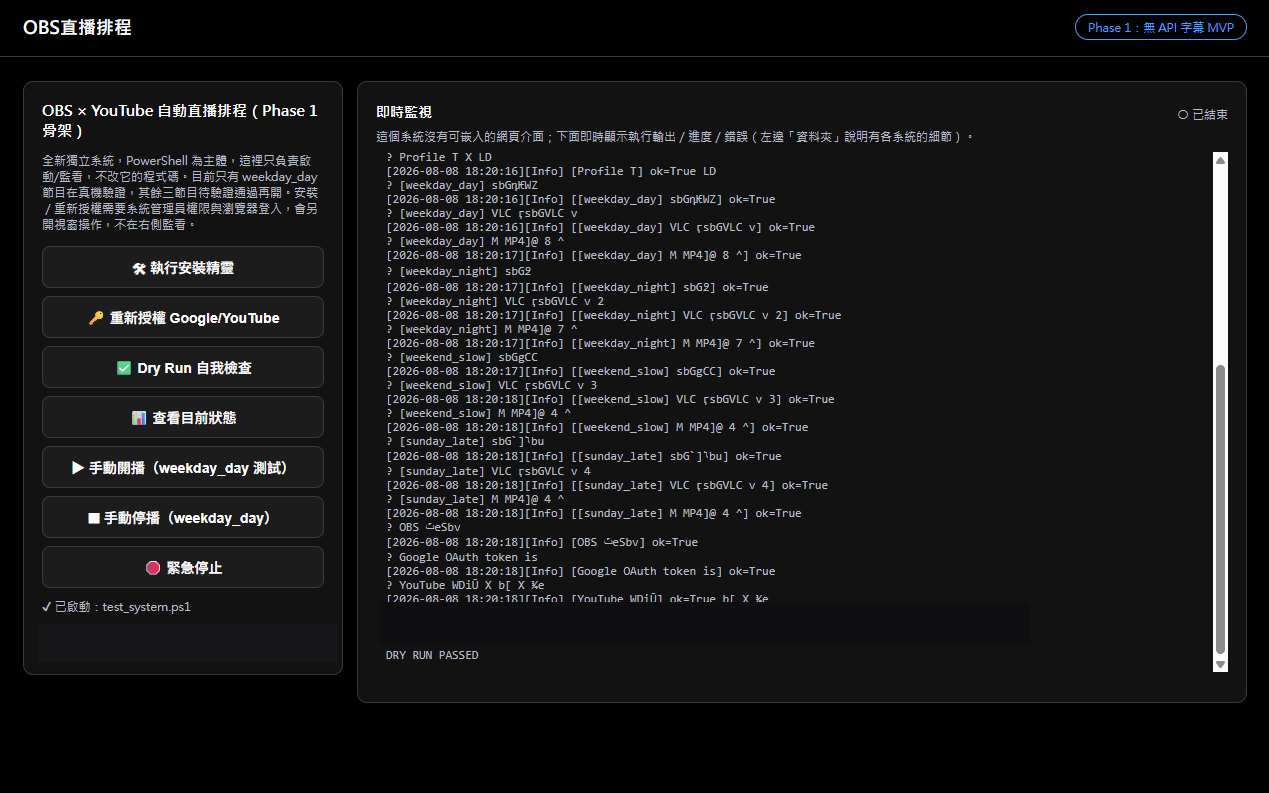Click the OBS直播排程 page title
This screenshot has width=1269, height=793.
click(x=77, y=27)
